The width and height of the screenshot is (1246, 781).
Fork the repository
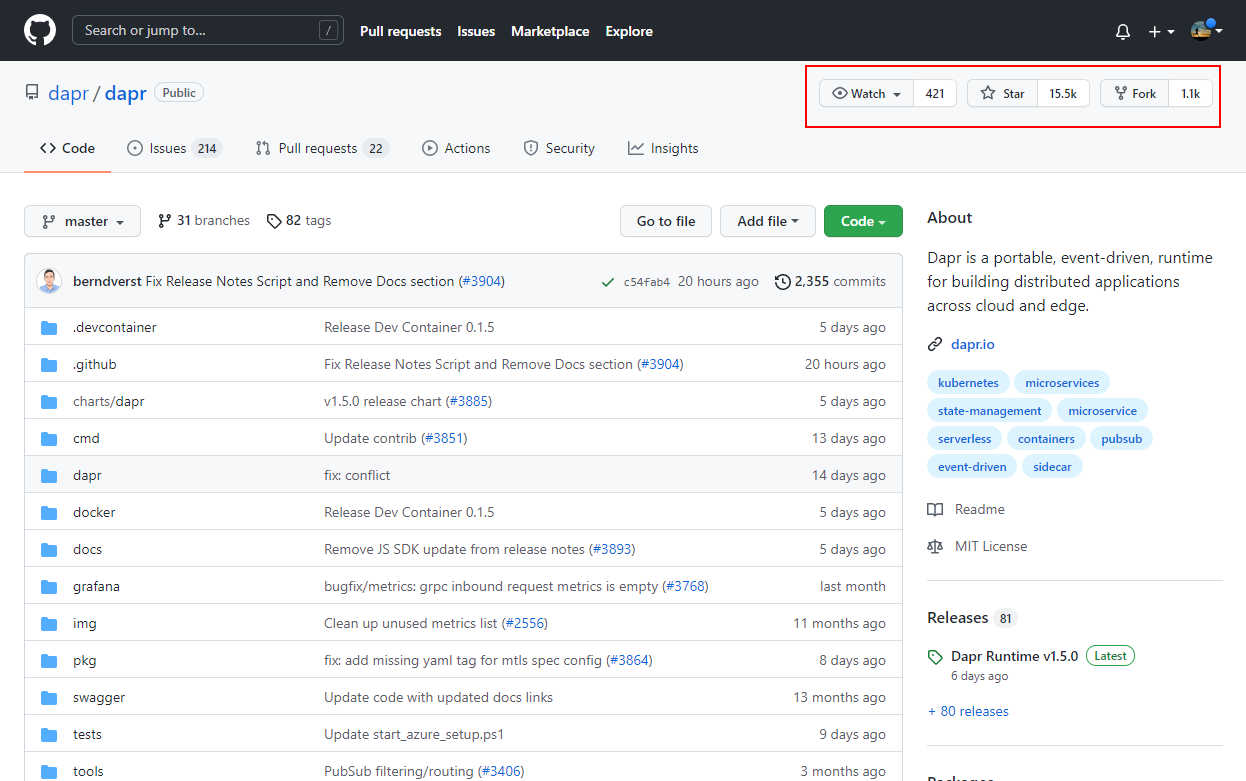pyautogui.click(x=1134, y=93)
